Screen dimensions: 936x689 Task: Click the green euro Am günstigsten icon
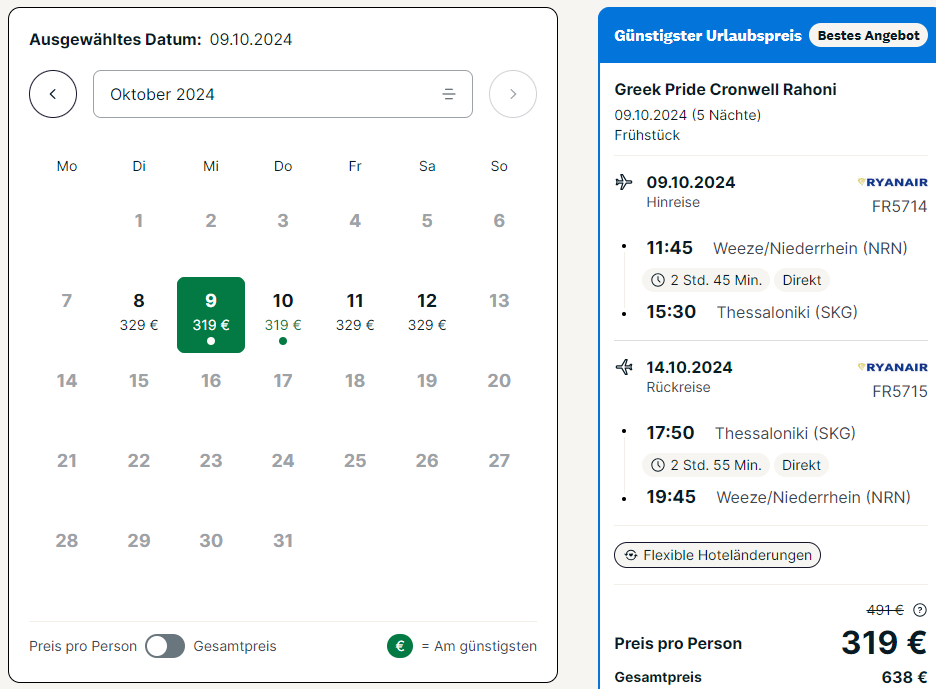pyautogui.click(x=400, y=646)
